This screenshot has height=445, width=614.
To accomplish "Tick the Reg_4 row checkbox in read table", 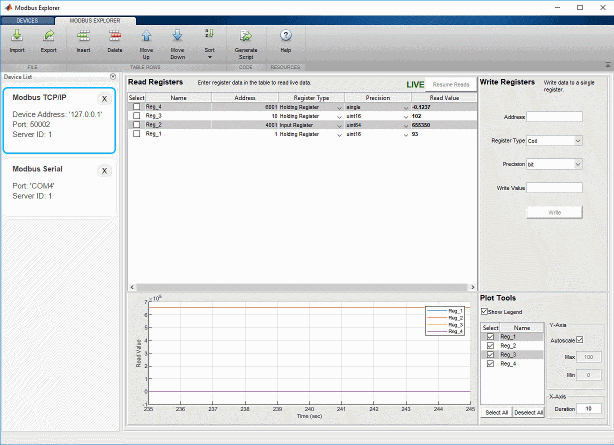I will [136, 107].
